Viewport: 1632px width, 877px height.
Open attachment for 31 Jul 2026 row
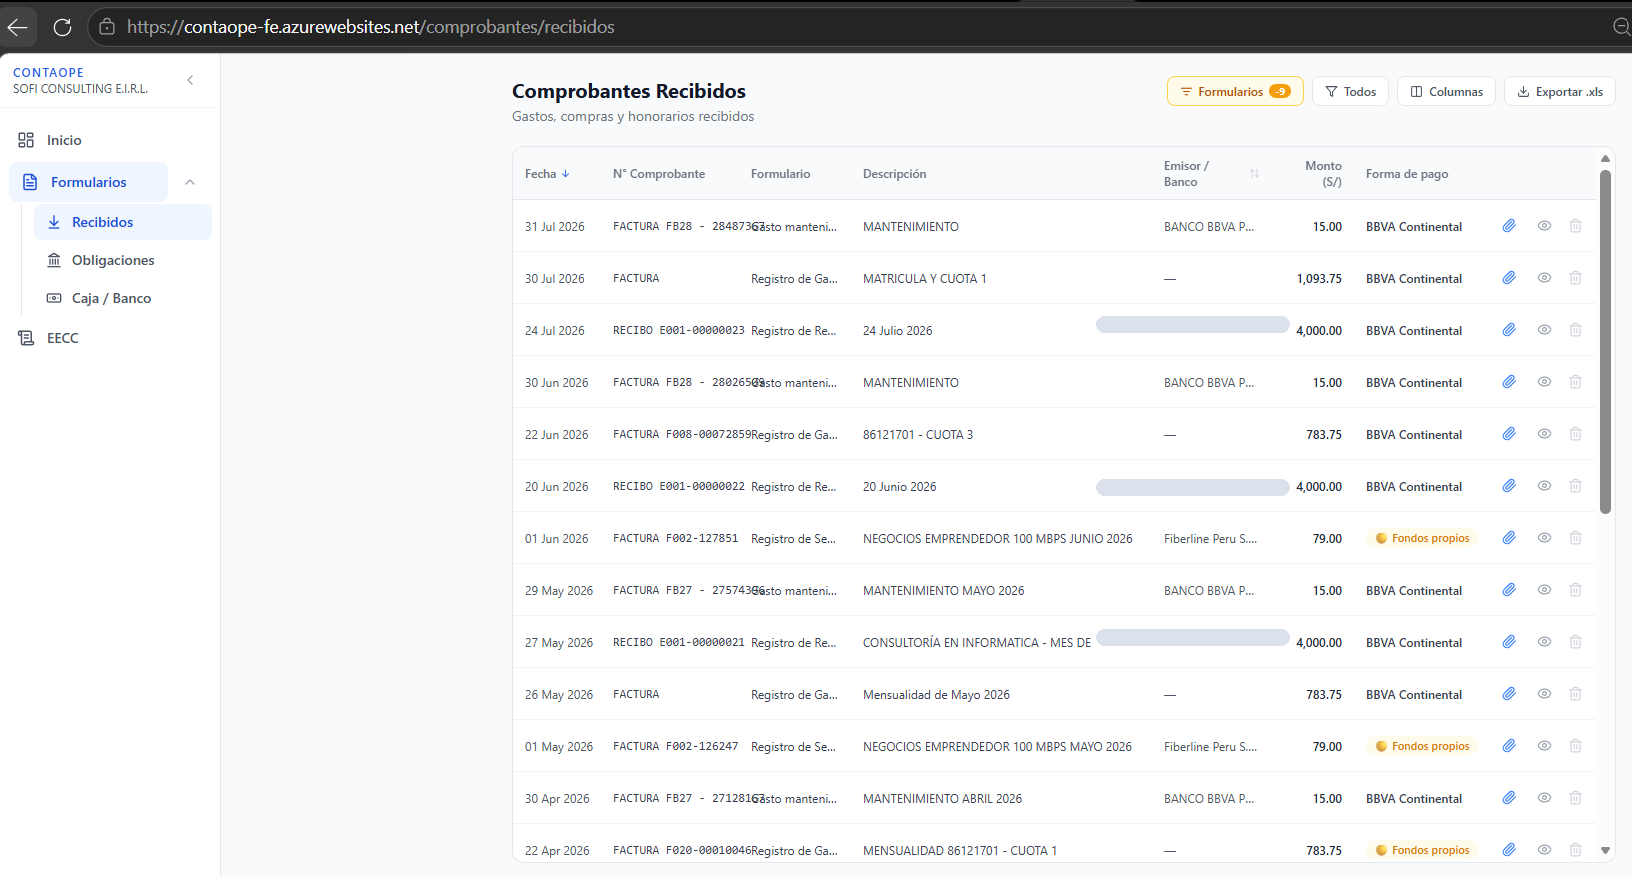click(x=1509, y=226)
